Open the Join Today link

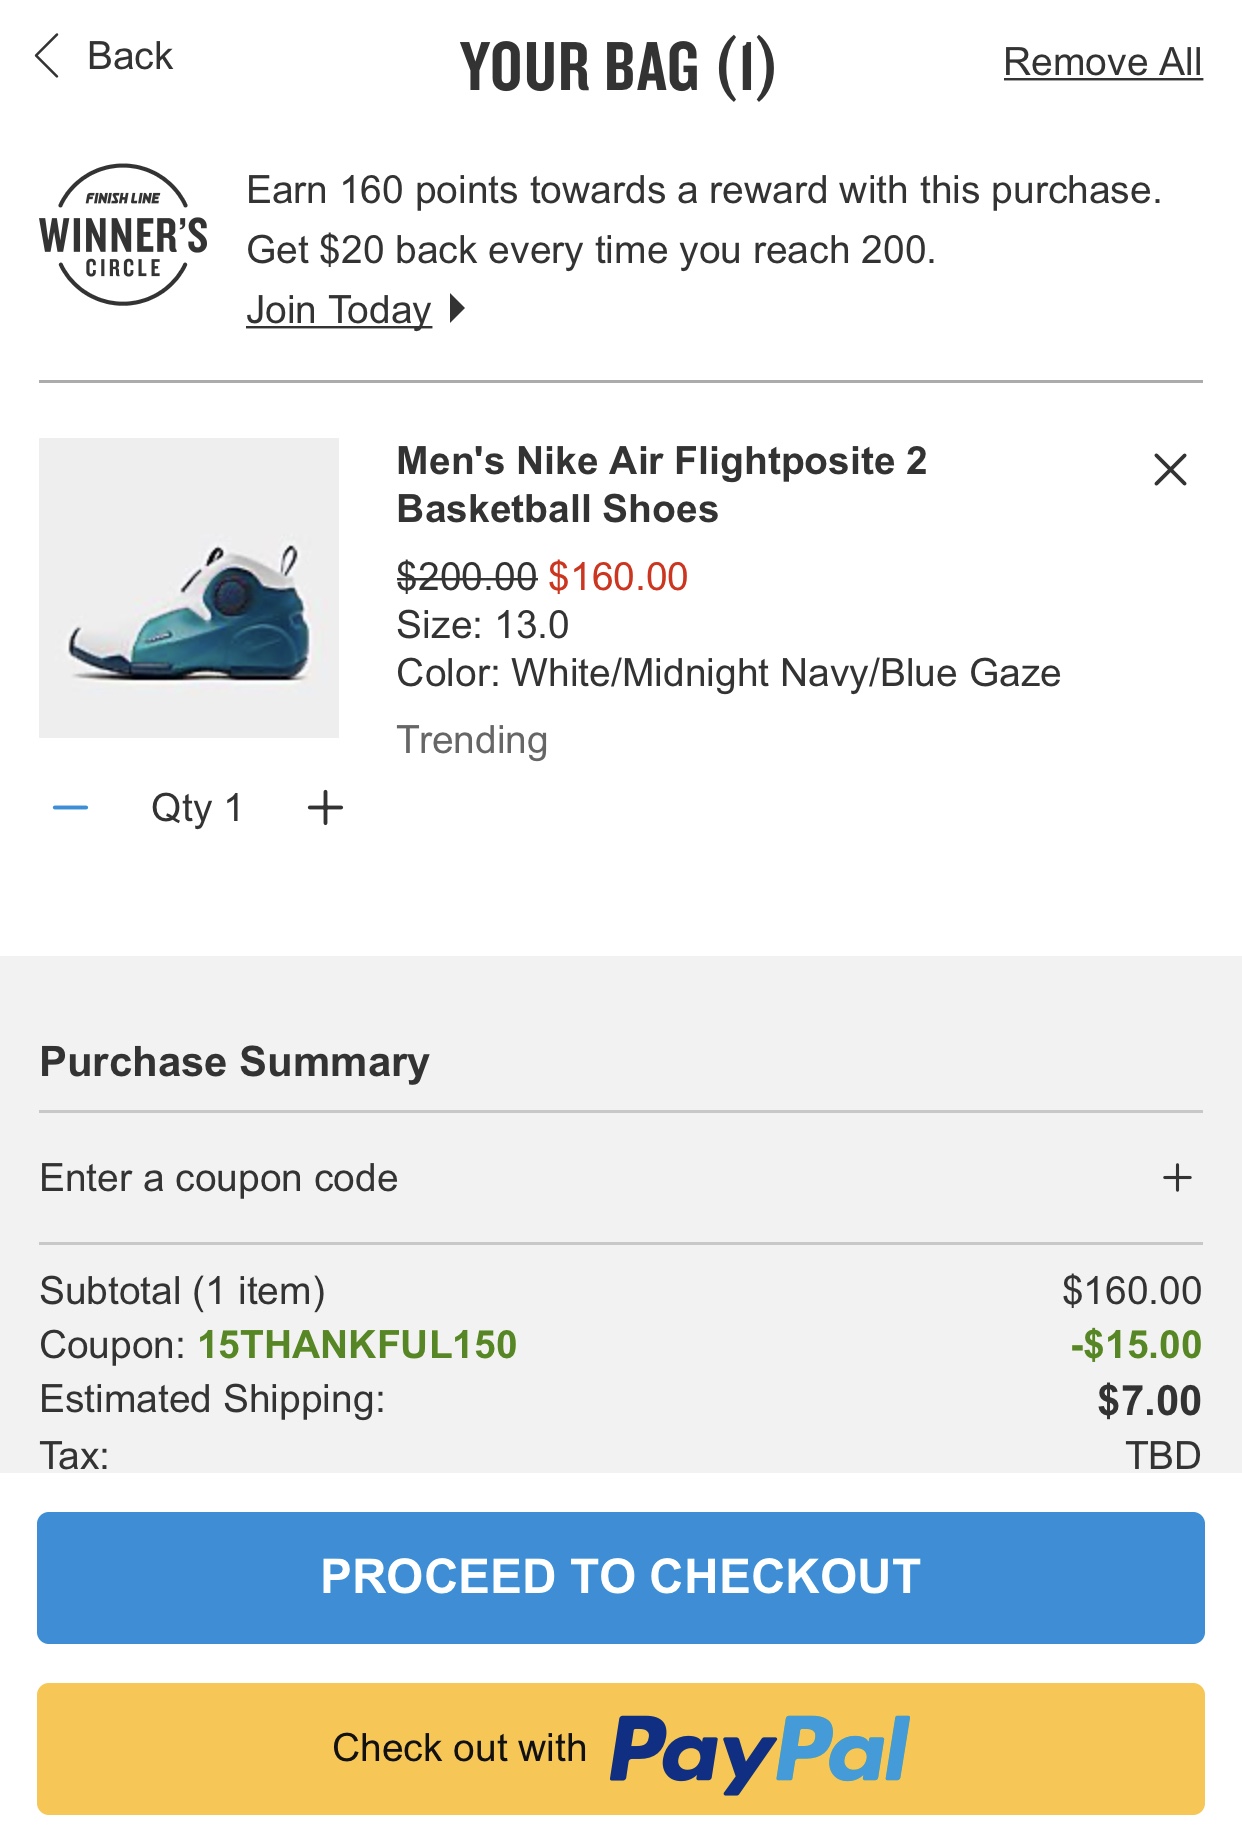pyautogui.click(x=338, y=310)
